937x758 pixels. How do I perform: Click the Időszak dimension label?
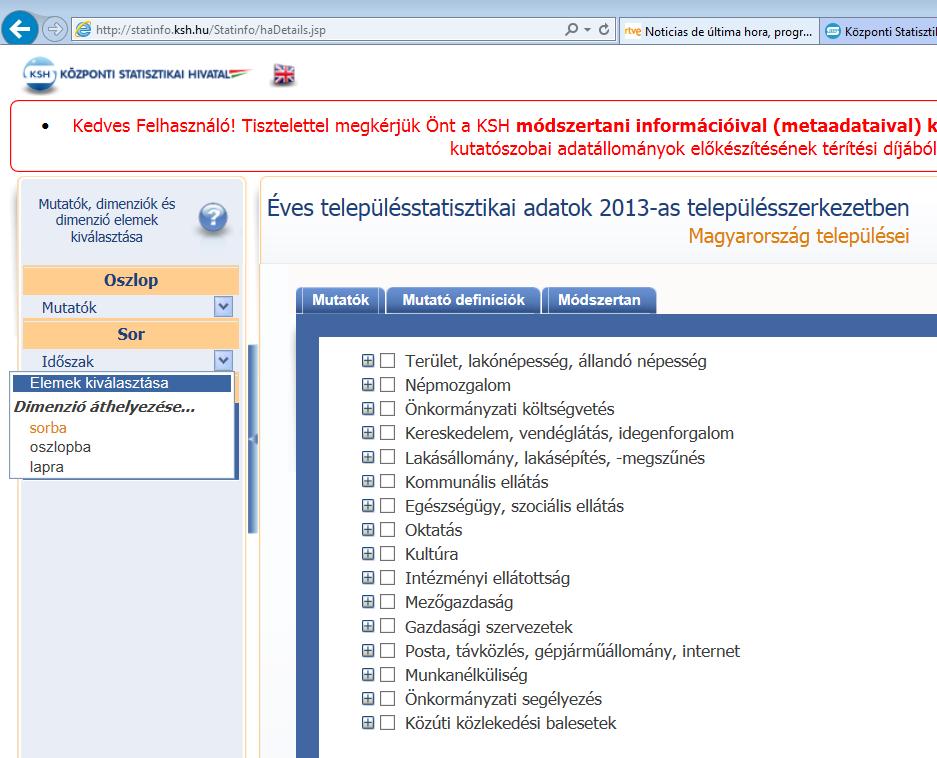[x=68, y=362]
